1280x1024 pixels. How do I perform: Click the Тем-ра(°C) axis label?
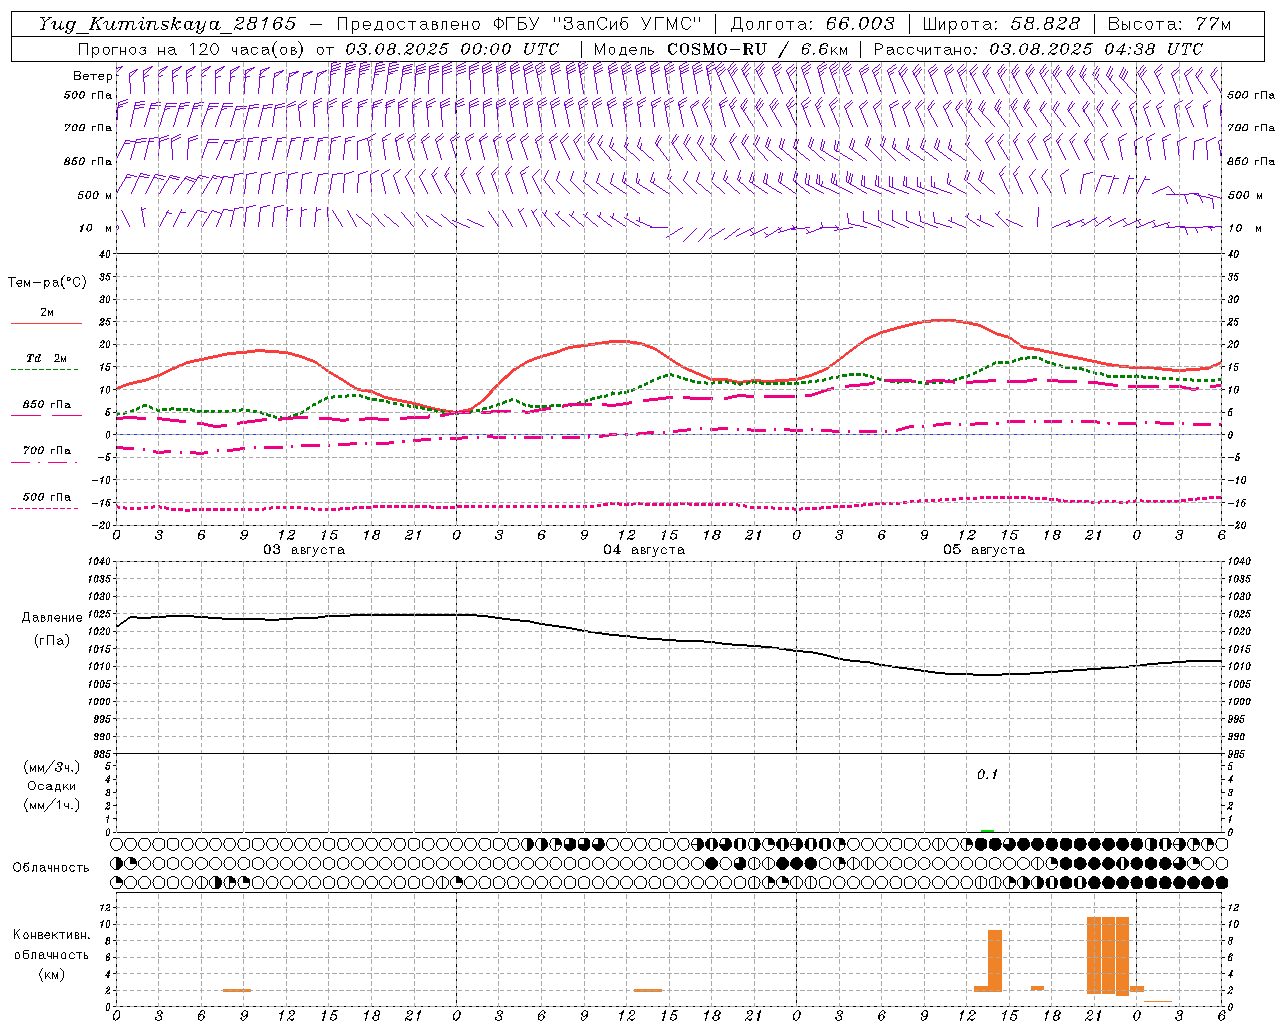pyautogui.click(x=47, y=283)
